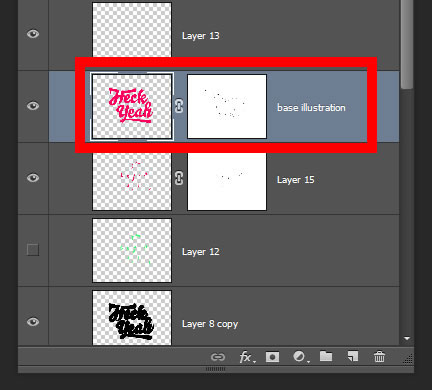The width and height of the screenshot is (432, 390).
Task: Click the 'Layer 12' name
Action: coord(201,252)
